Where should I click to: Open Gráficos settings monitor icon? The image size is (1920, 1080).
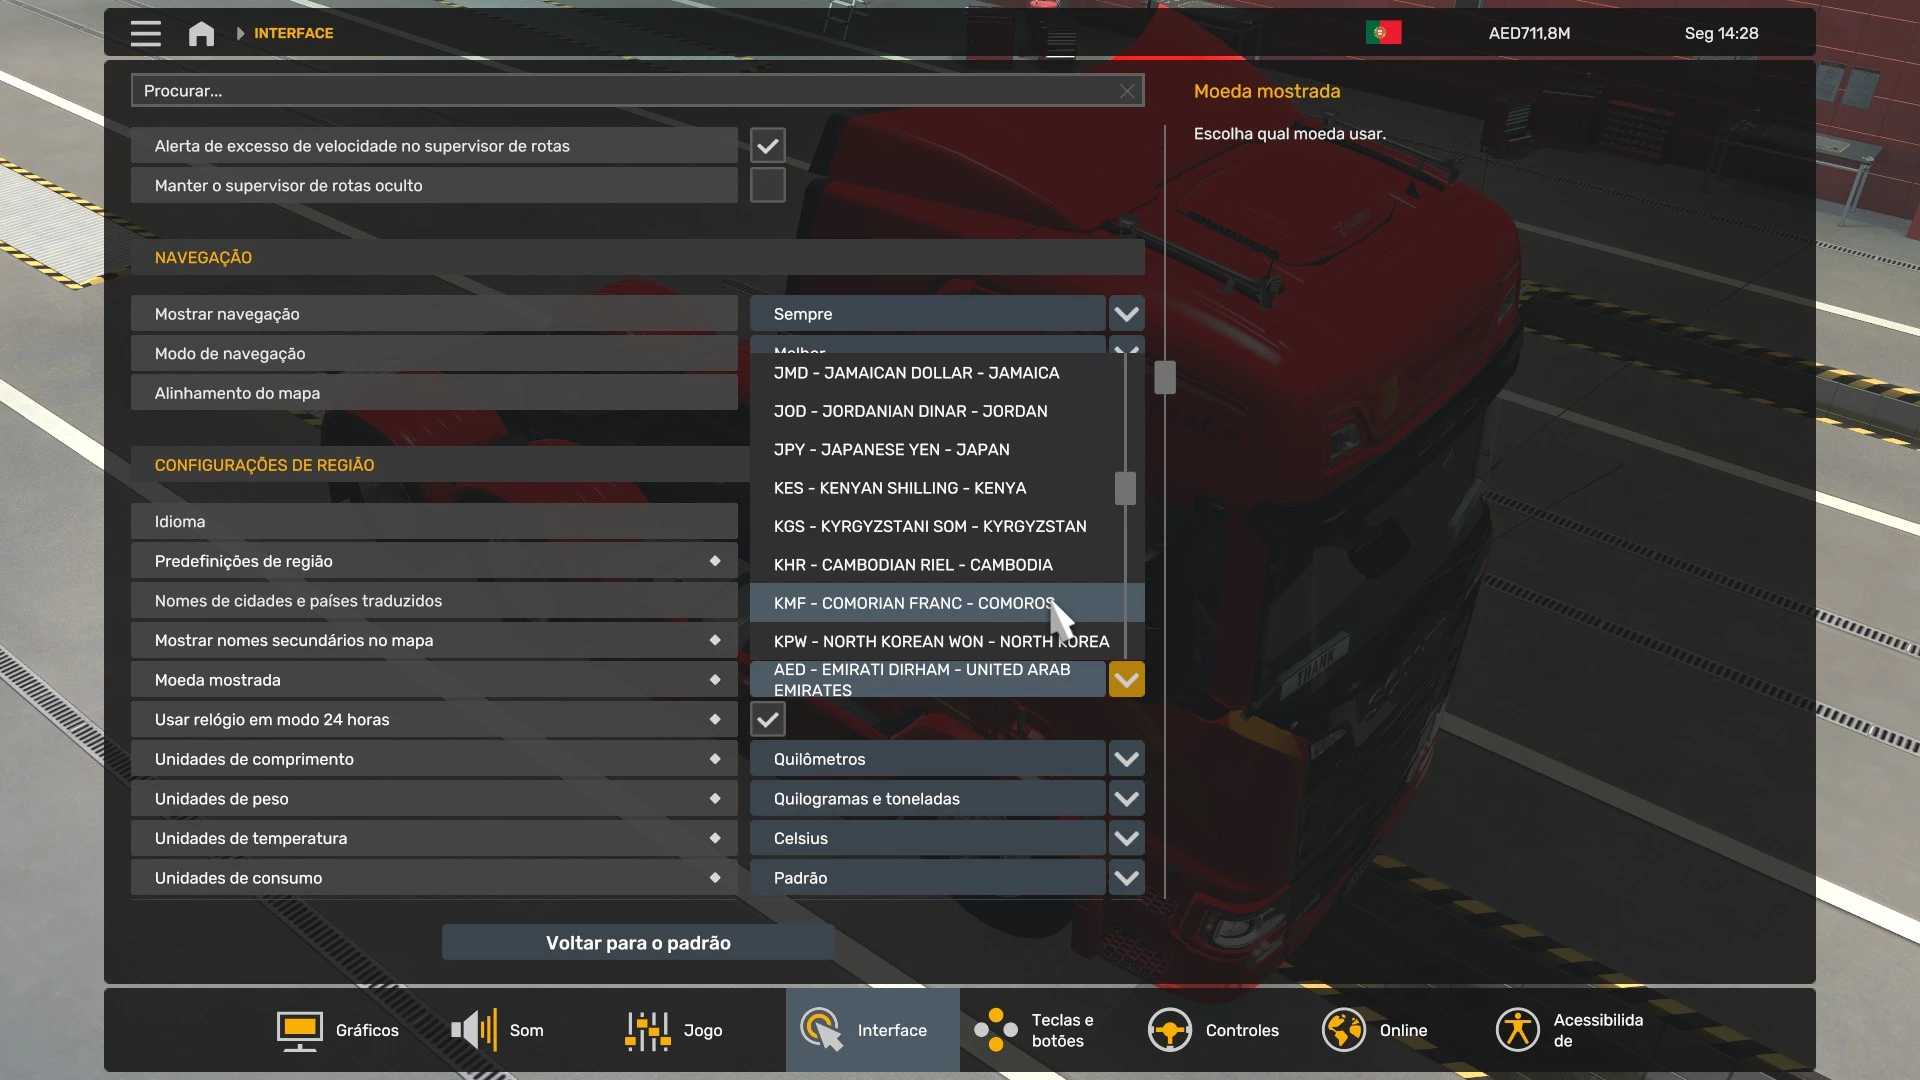(x=299, y=1030)
